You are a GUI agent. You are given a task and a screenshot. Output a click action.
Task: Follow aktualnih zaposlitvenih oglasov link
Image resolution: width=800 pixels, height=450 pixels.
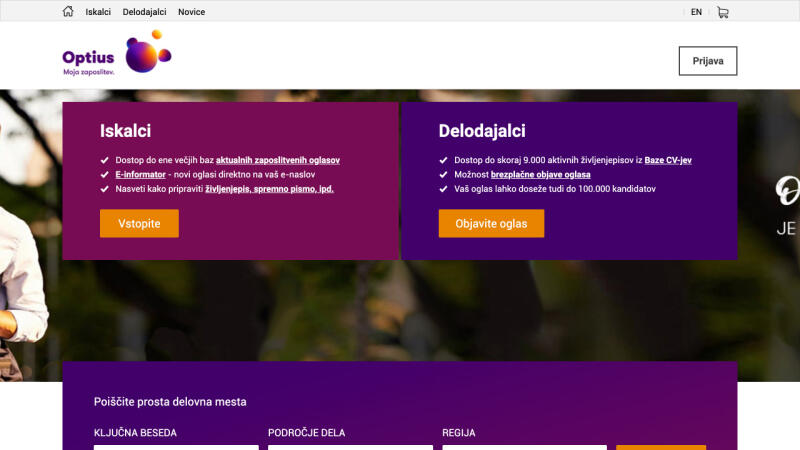(x=278, y=160)
